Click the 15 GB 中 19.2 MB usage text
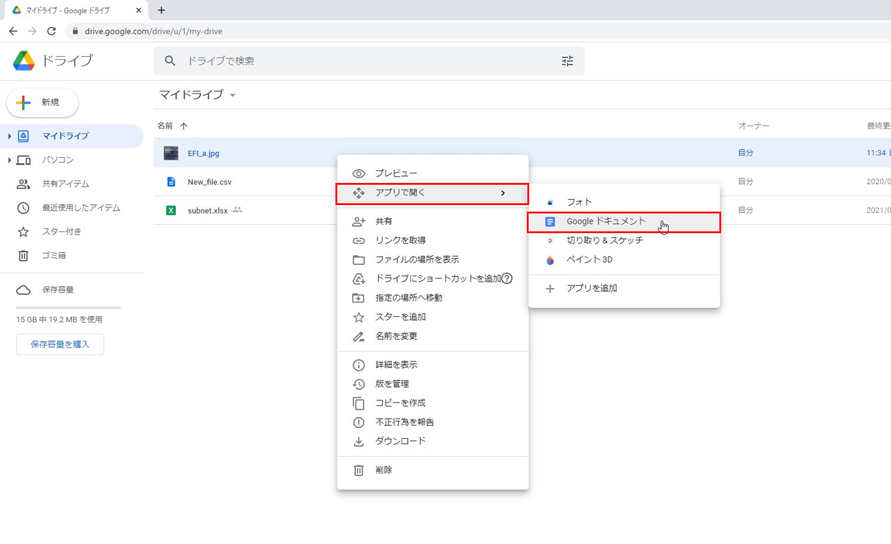This screenshot has width=891, height=544. 59,320
